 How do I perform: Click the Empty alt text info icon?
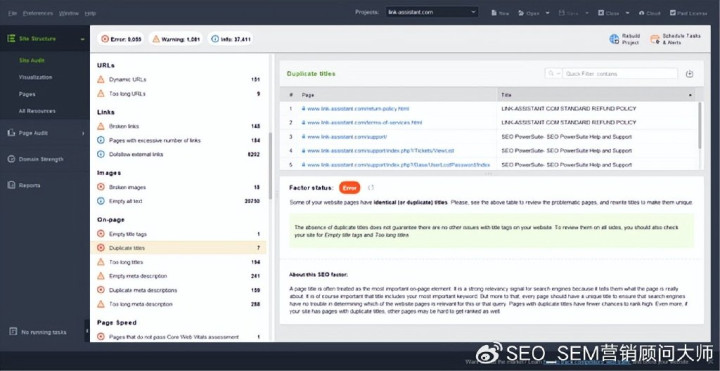[x=101, y=201]
